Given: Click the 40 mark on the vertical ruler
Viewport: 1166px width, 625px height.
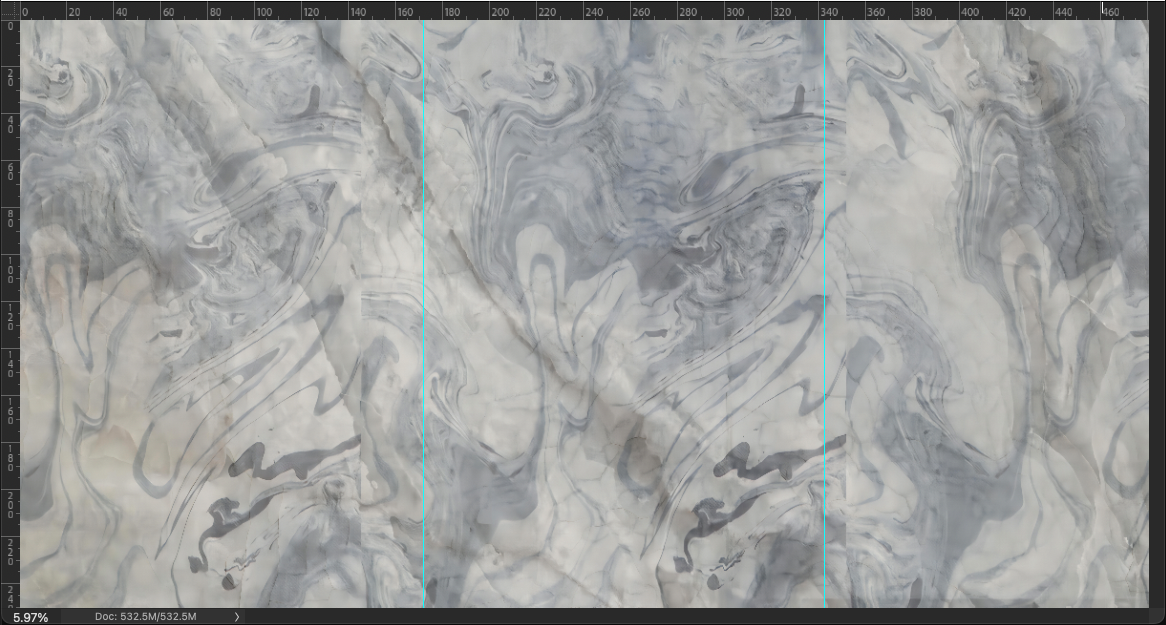Looking at the screenshot, I should (x=10, y=124).
